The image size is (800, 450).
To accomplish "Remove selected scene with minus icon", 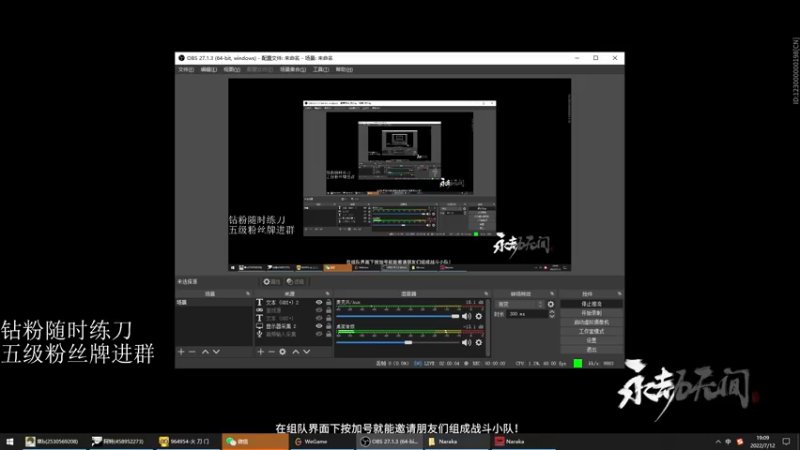I will (x=192, y=352).
